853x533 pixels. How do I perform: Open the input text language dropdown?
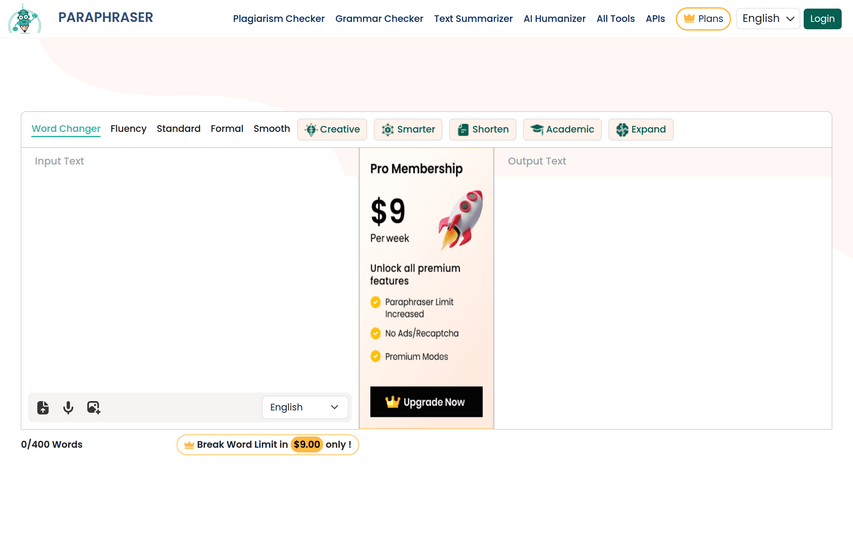pos(305,407)
